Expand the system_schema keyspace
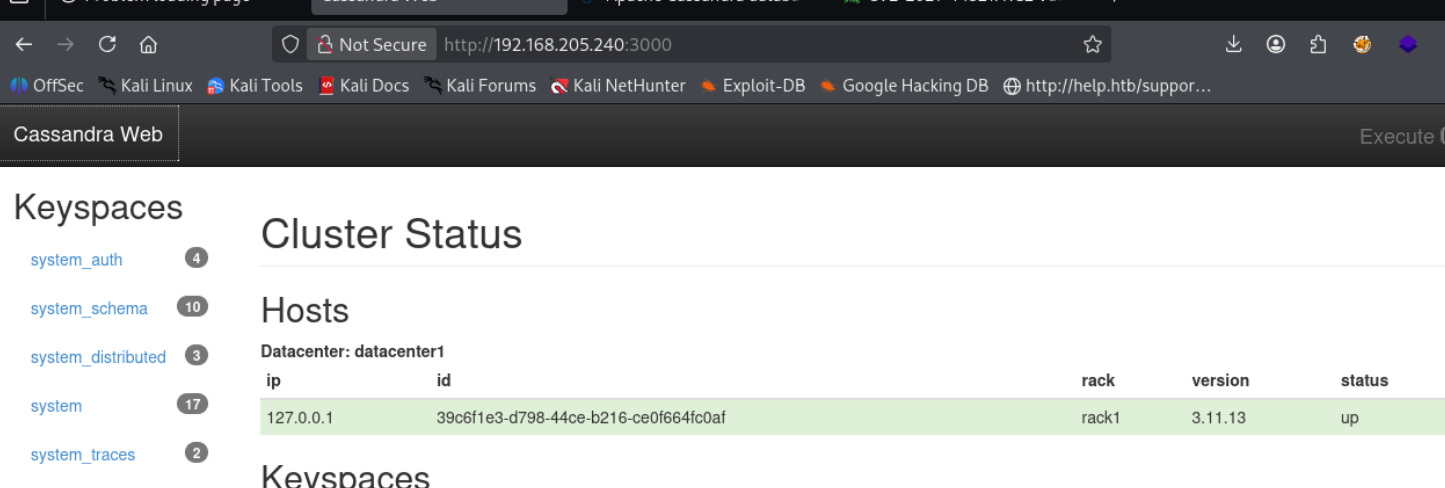The height and width of the screenshot is (488, 1445). pos(89,309)
